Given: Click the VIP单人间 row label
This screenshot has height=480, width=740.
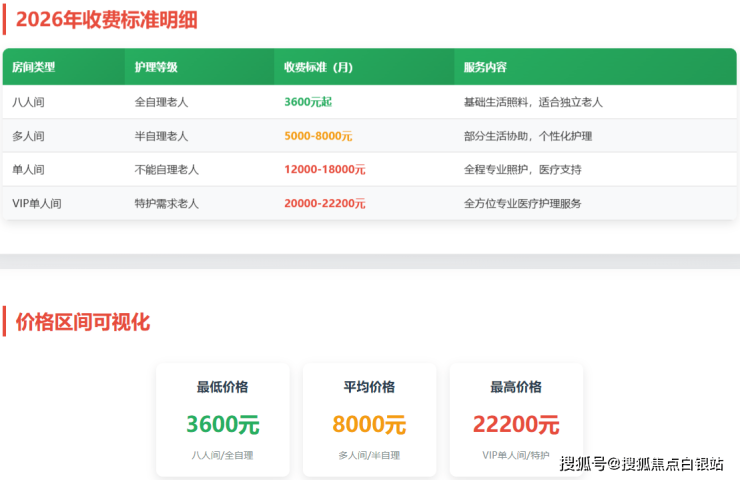Looking at the screenshot, I should click(37, 203).
